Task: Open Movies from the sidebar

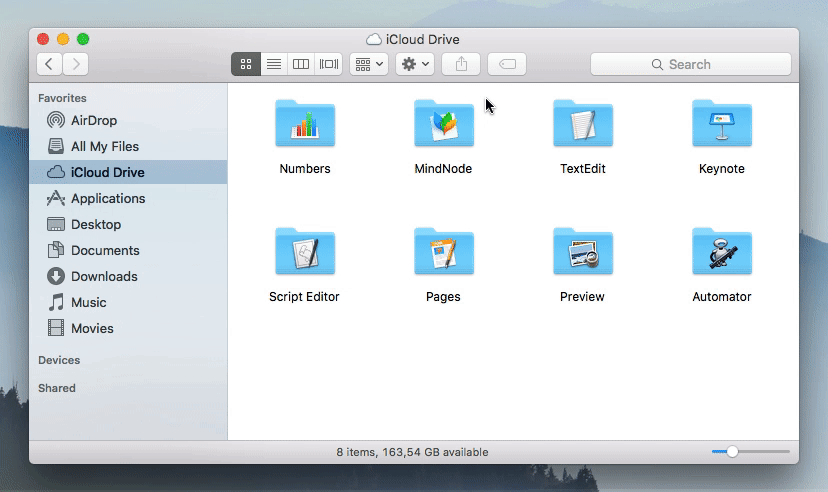Action: tap(128, 328)
